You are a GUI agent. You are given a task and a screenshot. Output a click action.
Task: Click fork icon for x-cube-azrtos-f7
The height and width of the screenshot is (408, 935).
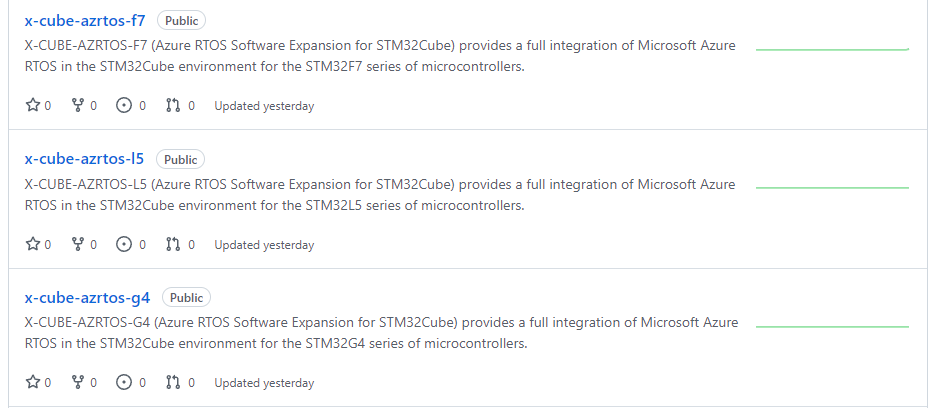[x=78, y=105]
